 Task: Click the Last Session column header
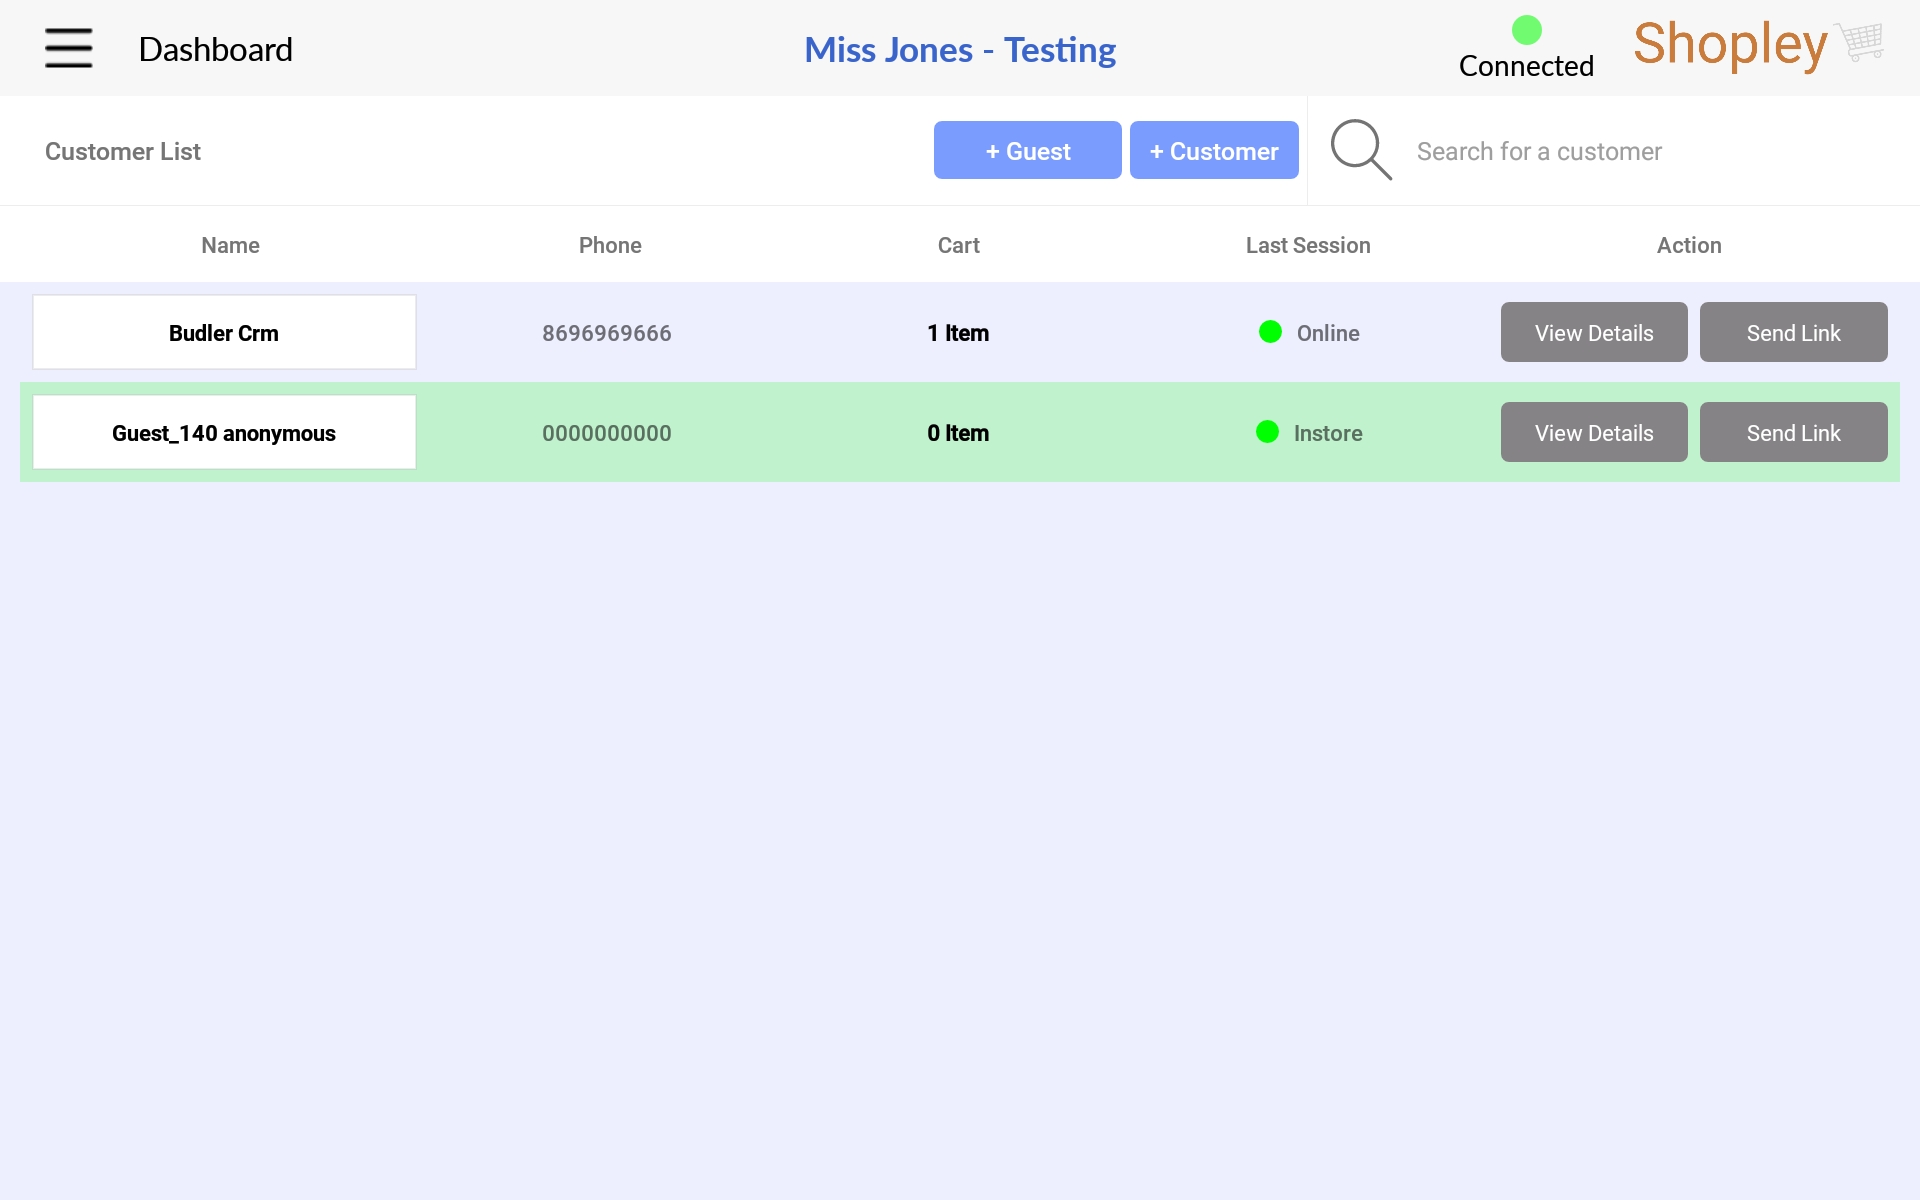tap(1307, 246)
